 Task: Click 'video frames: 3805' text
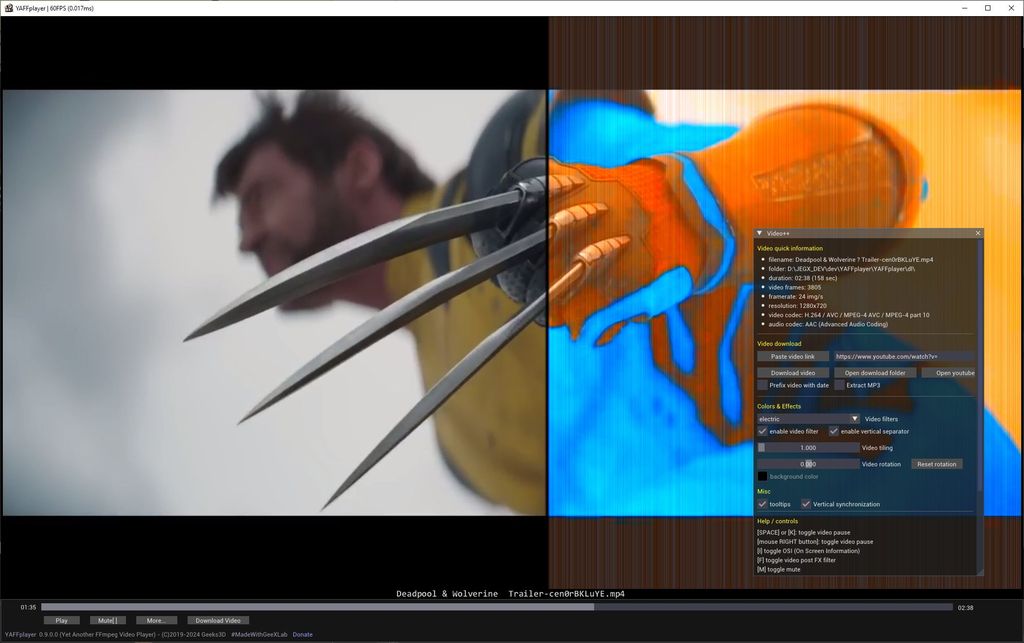[795, 287]
